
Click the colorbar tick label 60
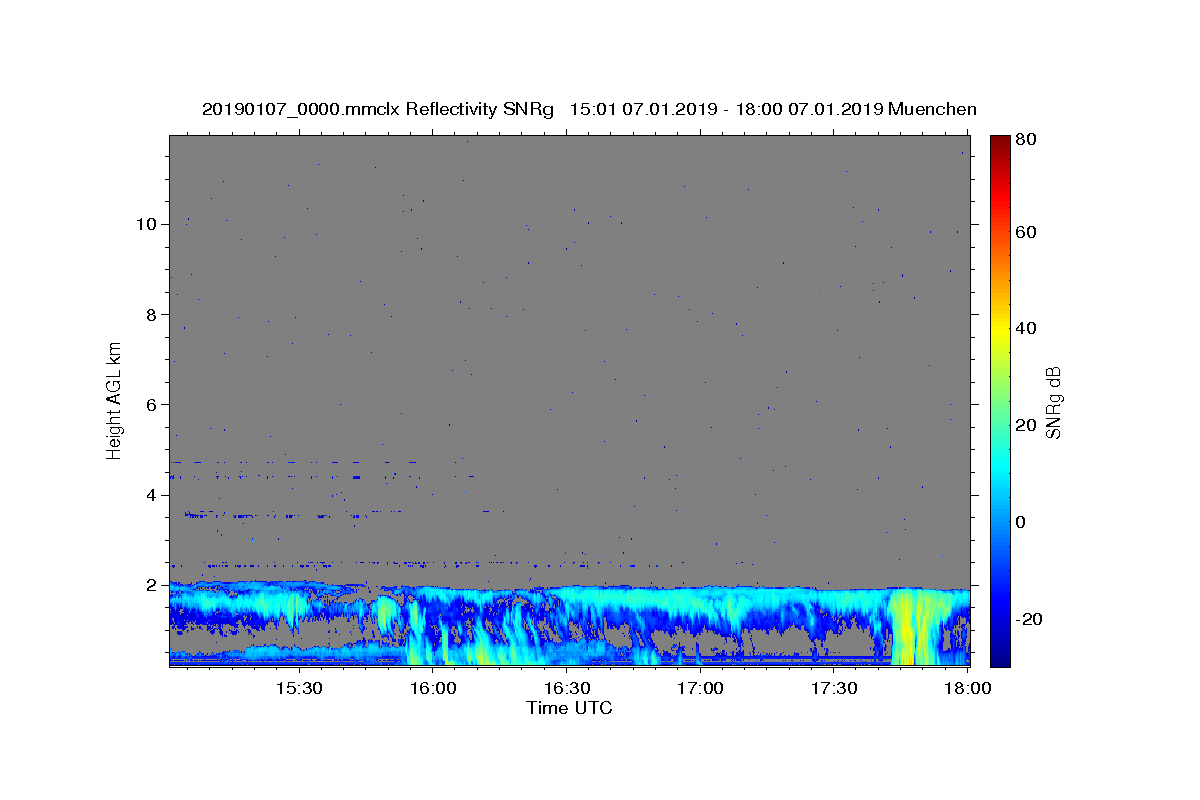click(x=1026, y=232)
